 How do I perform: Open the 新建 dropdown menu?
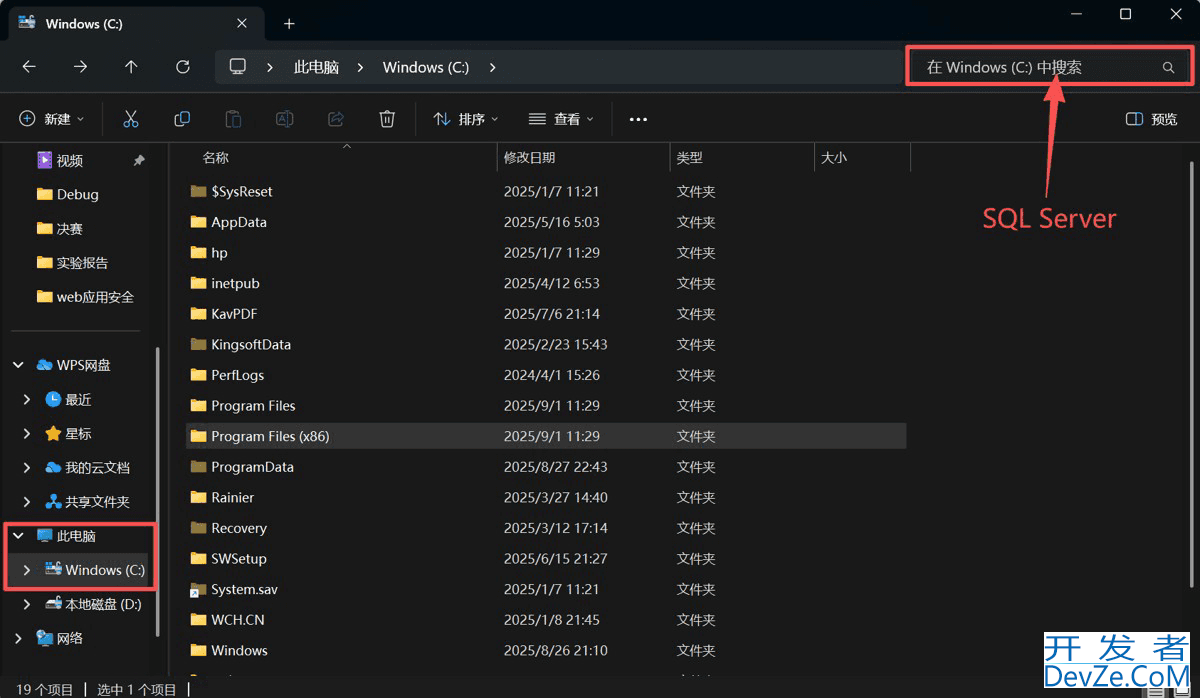52,118
